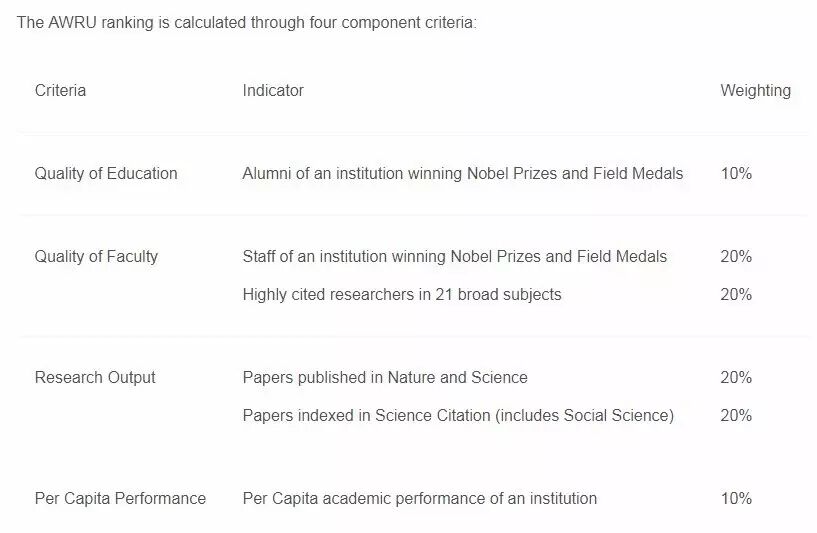Click the alumni Nobel Prizes indicator text
This screenshot has width=817, height=533.
[462, 174]
